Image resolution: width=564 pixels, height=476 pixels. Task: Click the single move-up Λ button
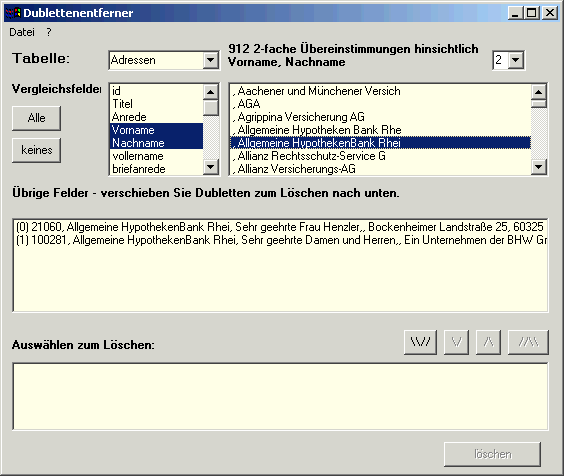pos(488,342)
